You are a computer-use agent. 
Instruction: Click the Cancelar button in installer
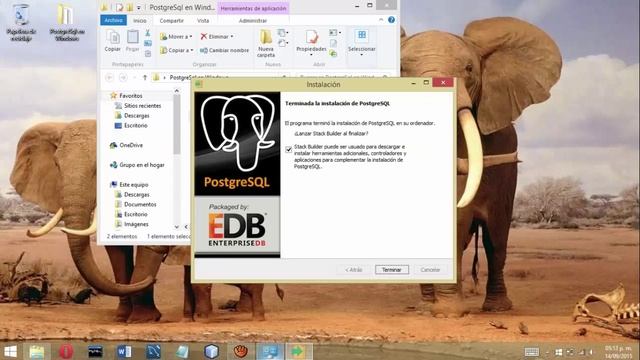pos(430,270)
